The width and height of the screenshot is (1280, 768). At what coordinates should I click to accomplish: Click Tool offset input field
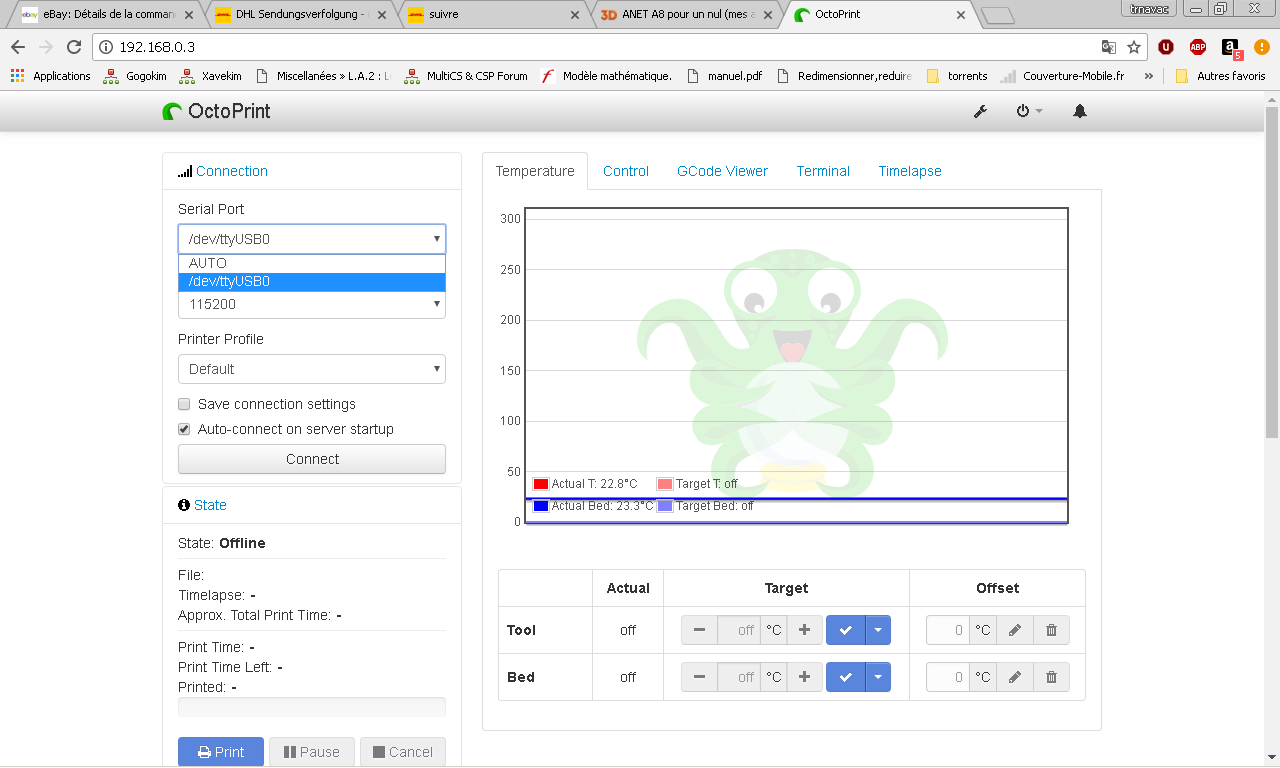[947, 630]
